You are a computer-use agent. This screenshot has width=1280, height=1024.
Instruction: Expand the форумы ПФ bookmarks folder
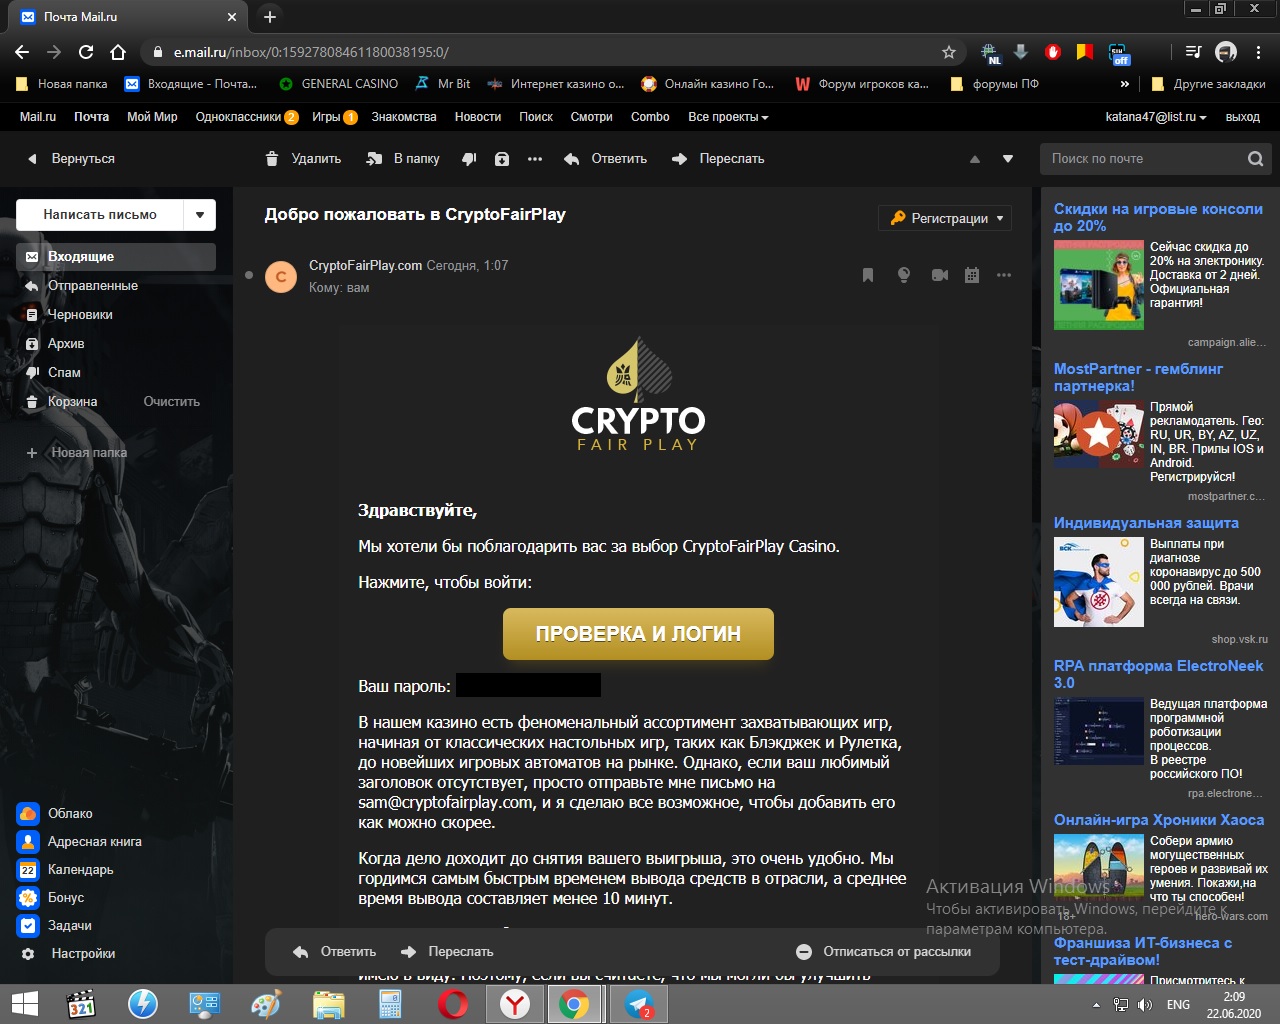(x=994, y=84)
